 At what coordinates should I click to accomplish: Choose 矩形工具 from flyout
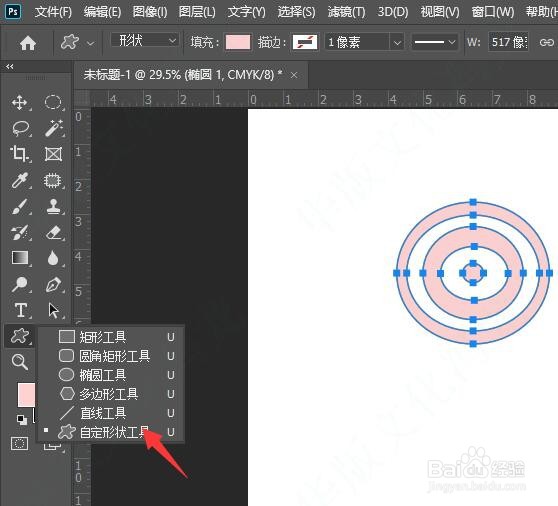111,337
